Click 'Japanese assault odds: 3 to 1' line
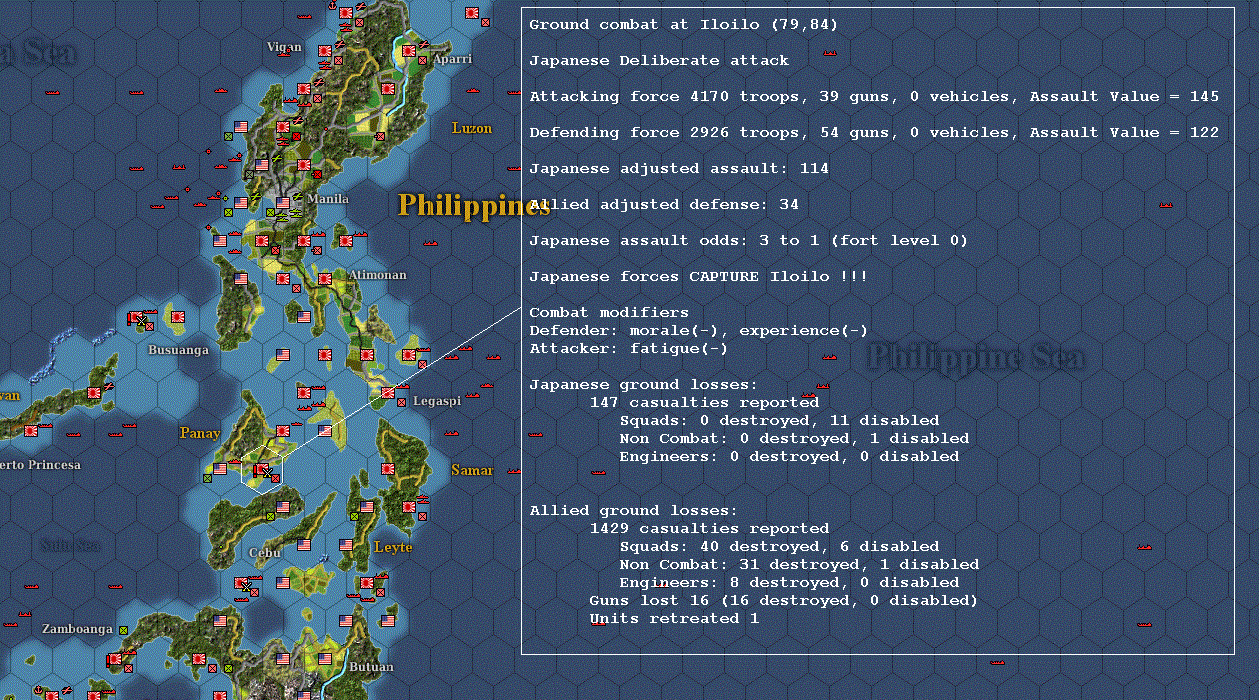 749,241
